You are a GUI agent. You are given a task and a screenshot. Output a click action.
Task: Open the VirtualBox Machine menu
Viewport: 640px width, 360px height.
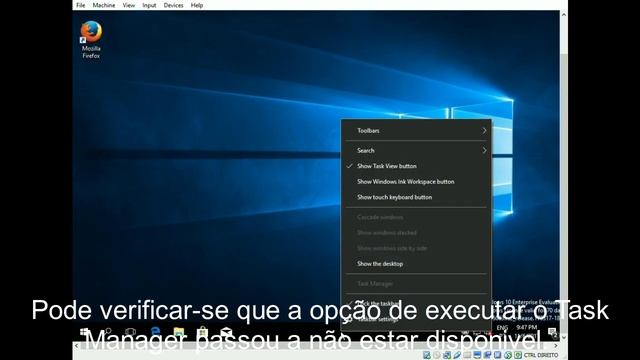(104, 5)
